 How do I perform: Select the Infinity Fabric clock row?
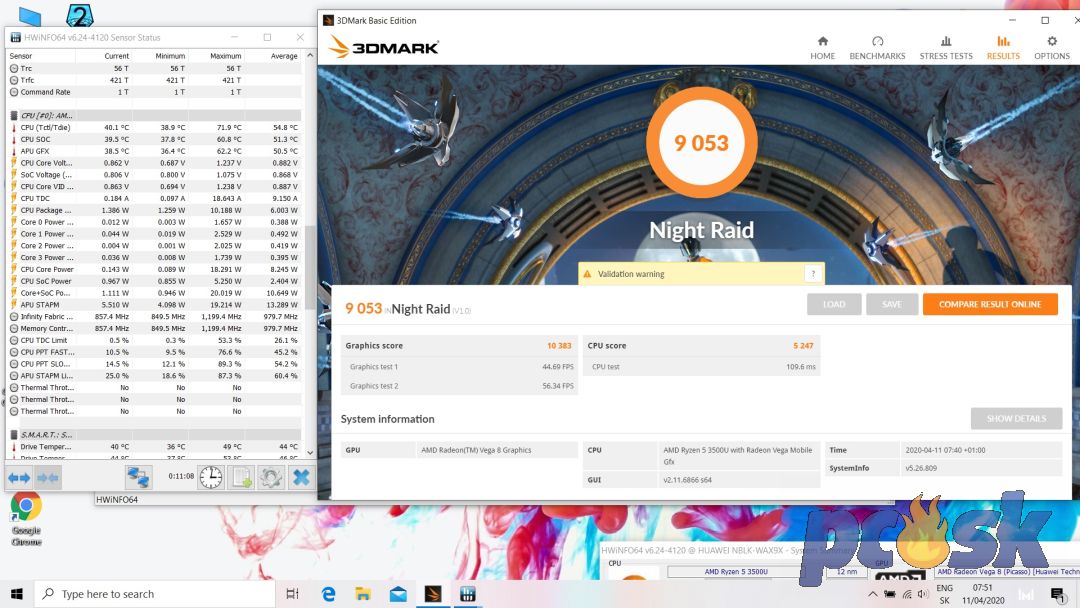[154, 317]
